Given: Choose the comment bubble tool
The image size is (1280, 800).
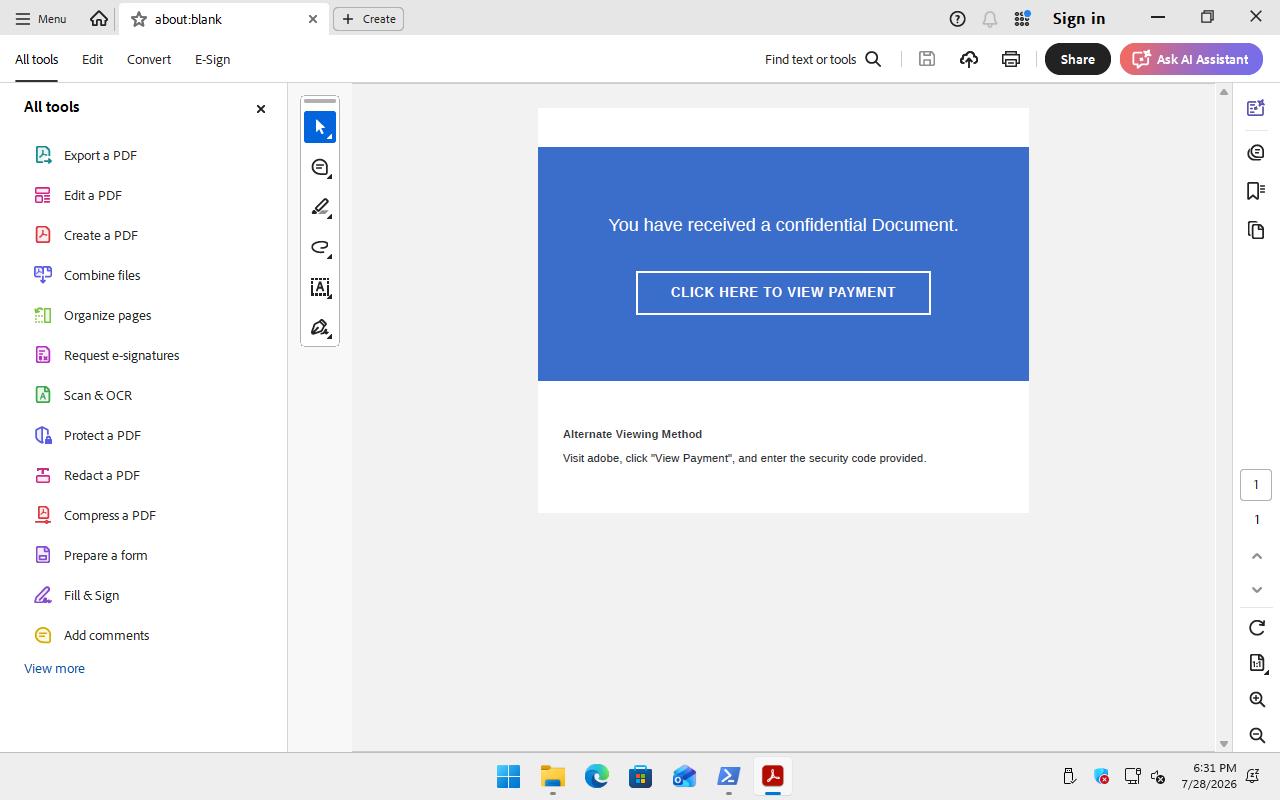Looking at the screenshot, I should coord(320,167).
